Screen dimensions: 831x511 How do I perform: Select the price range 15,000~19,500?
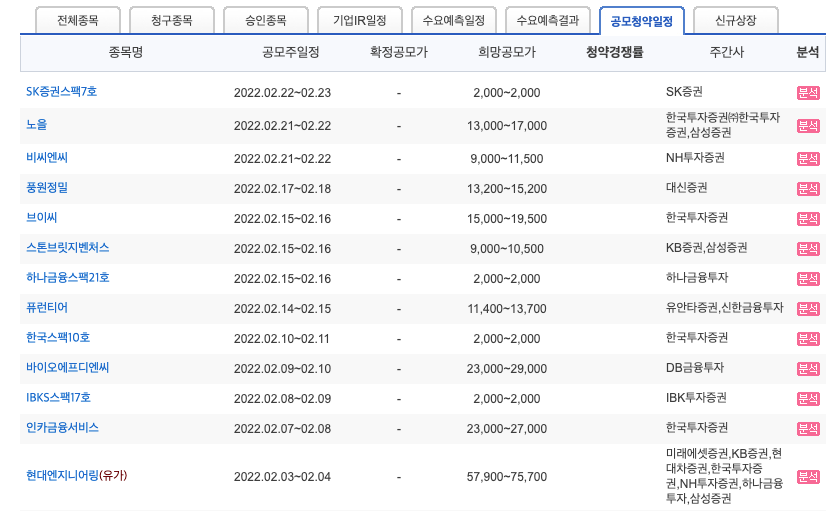[x=507, y=218]
